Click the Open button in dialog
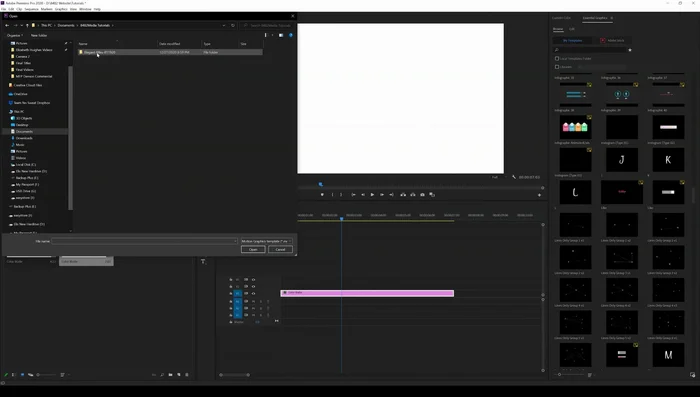 pos(253,250)
